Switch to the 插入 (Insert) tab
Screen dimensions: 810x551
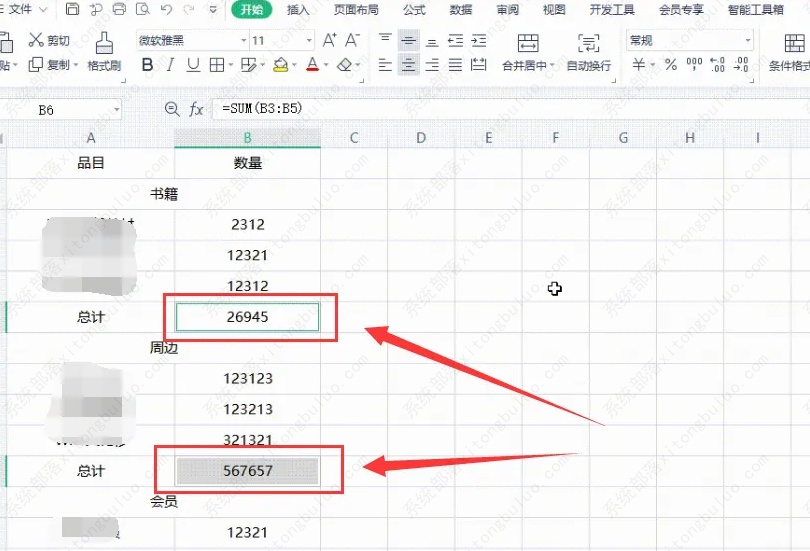pyautogui.click(x=298, y=10)
